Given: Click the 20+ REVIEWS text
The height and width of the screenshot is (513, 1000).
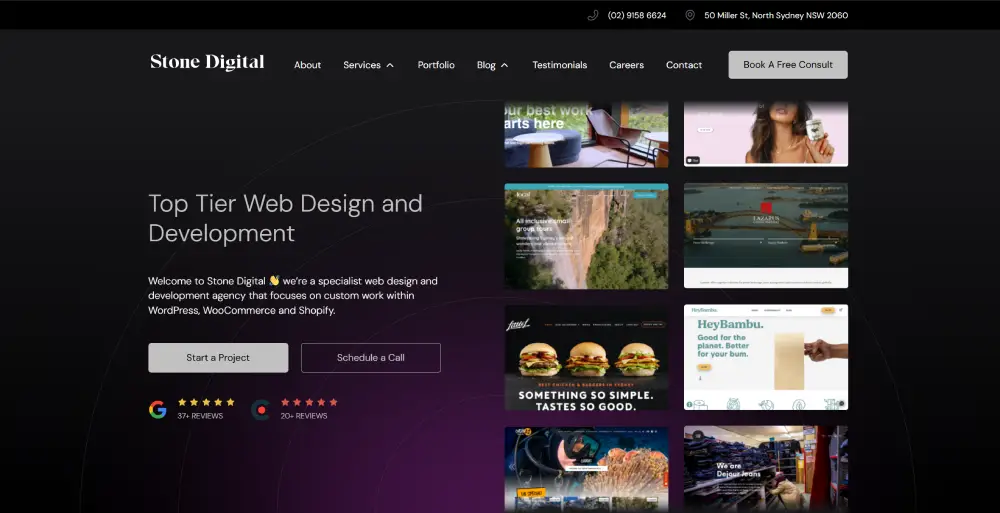Looking at the screenshot, I should pyautogui.click(x=304, y=416).
